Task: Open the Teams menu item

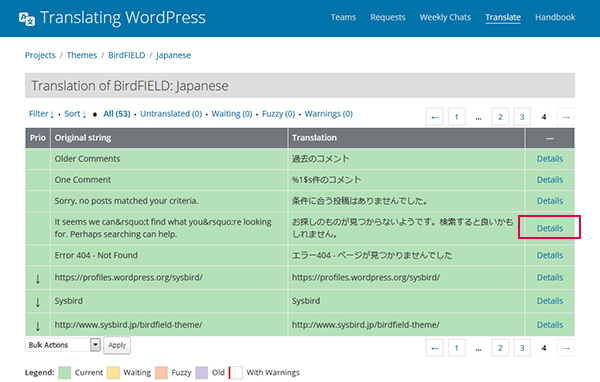Action: click(343, 17)
